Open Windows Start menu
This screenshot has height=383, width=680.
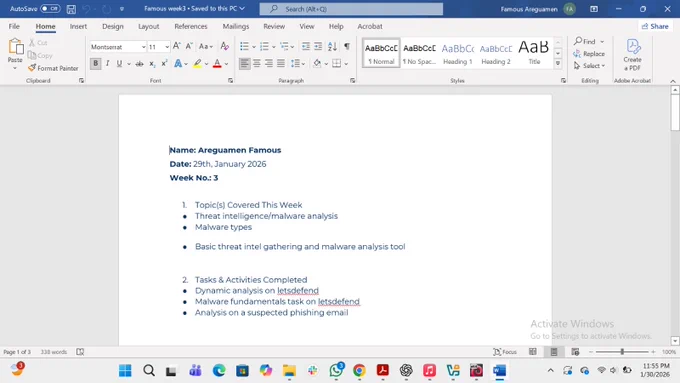click(x=125, y=370)
